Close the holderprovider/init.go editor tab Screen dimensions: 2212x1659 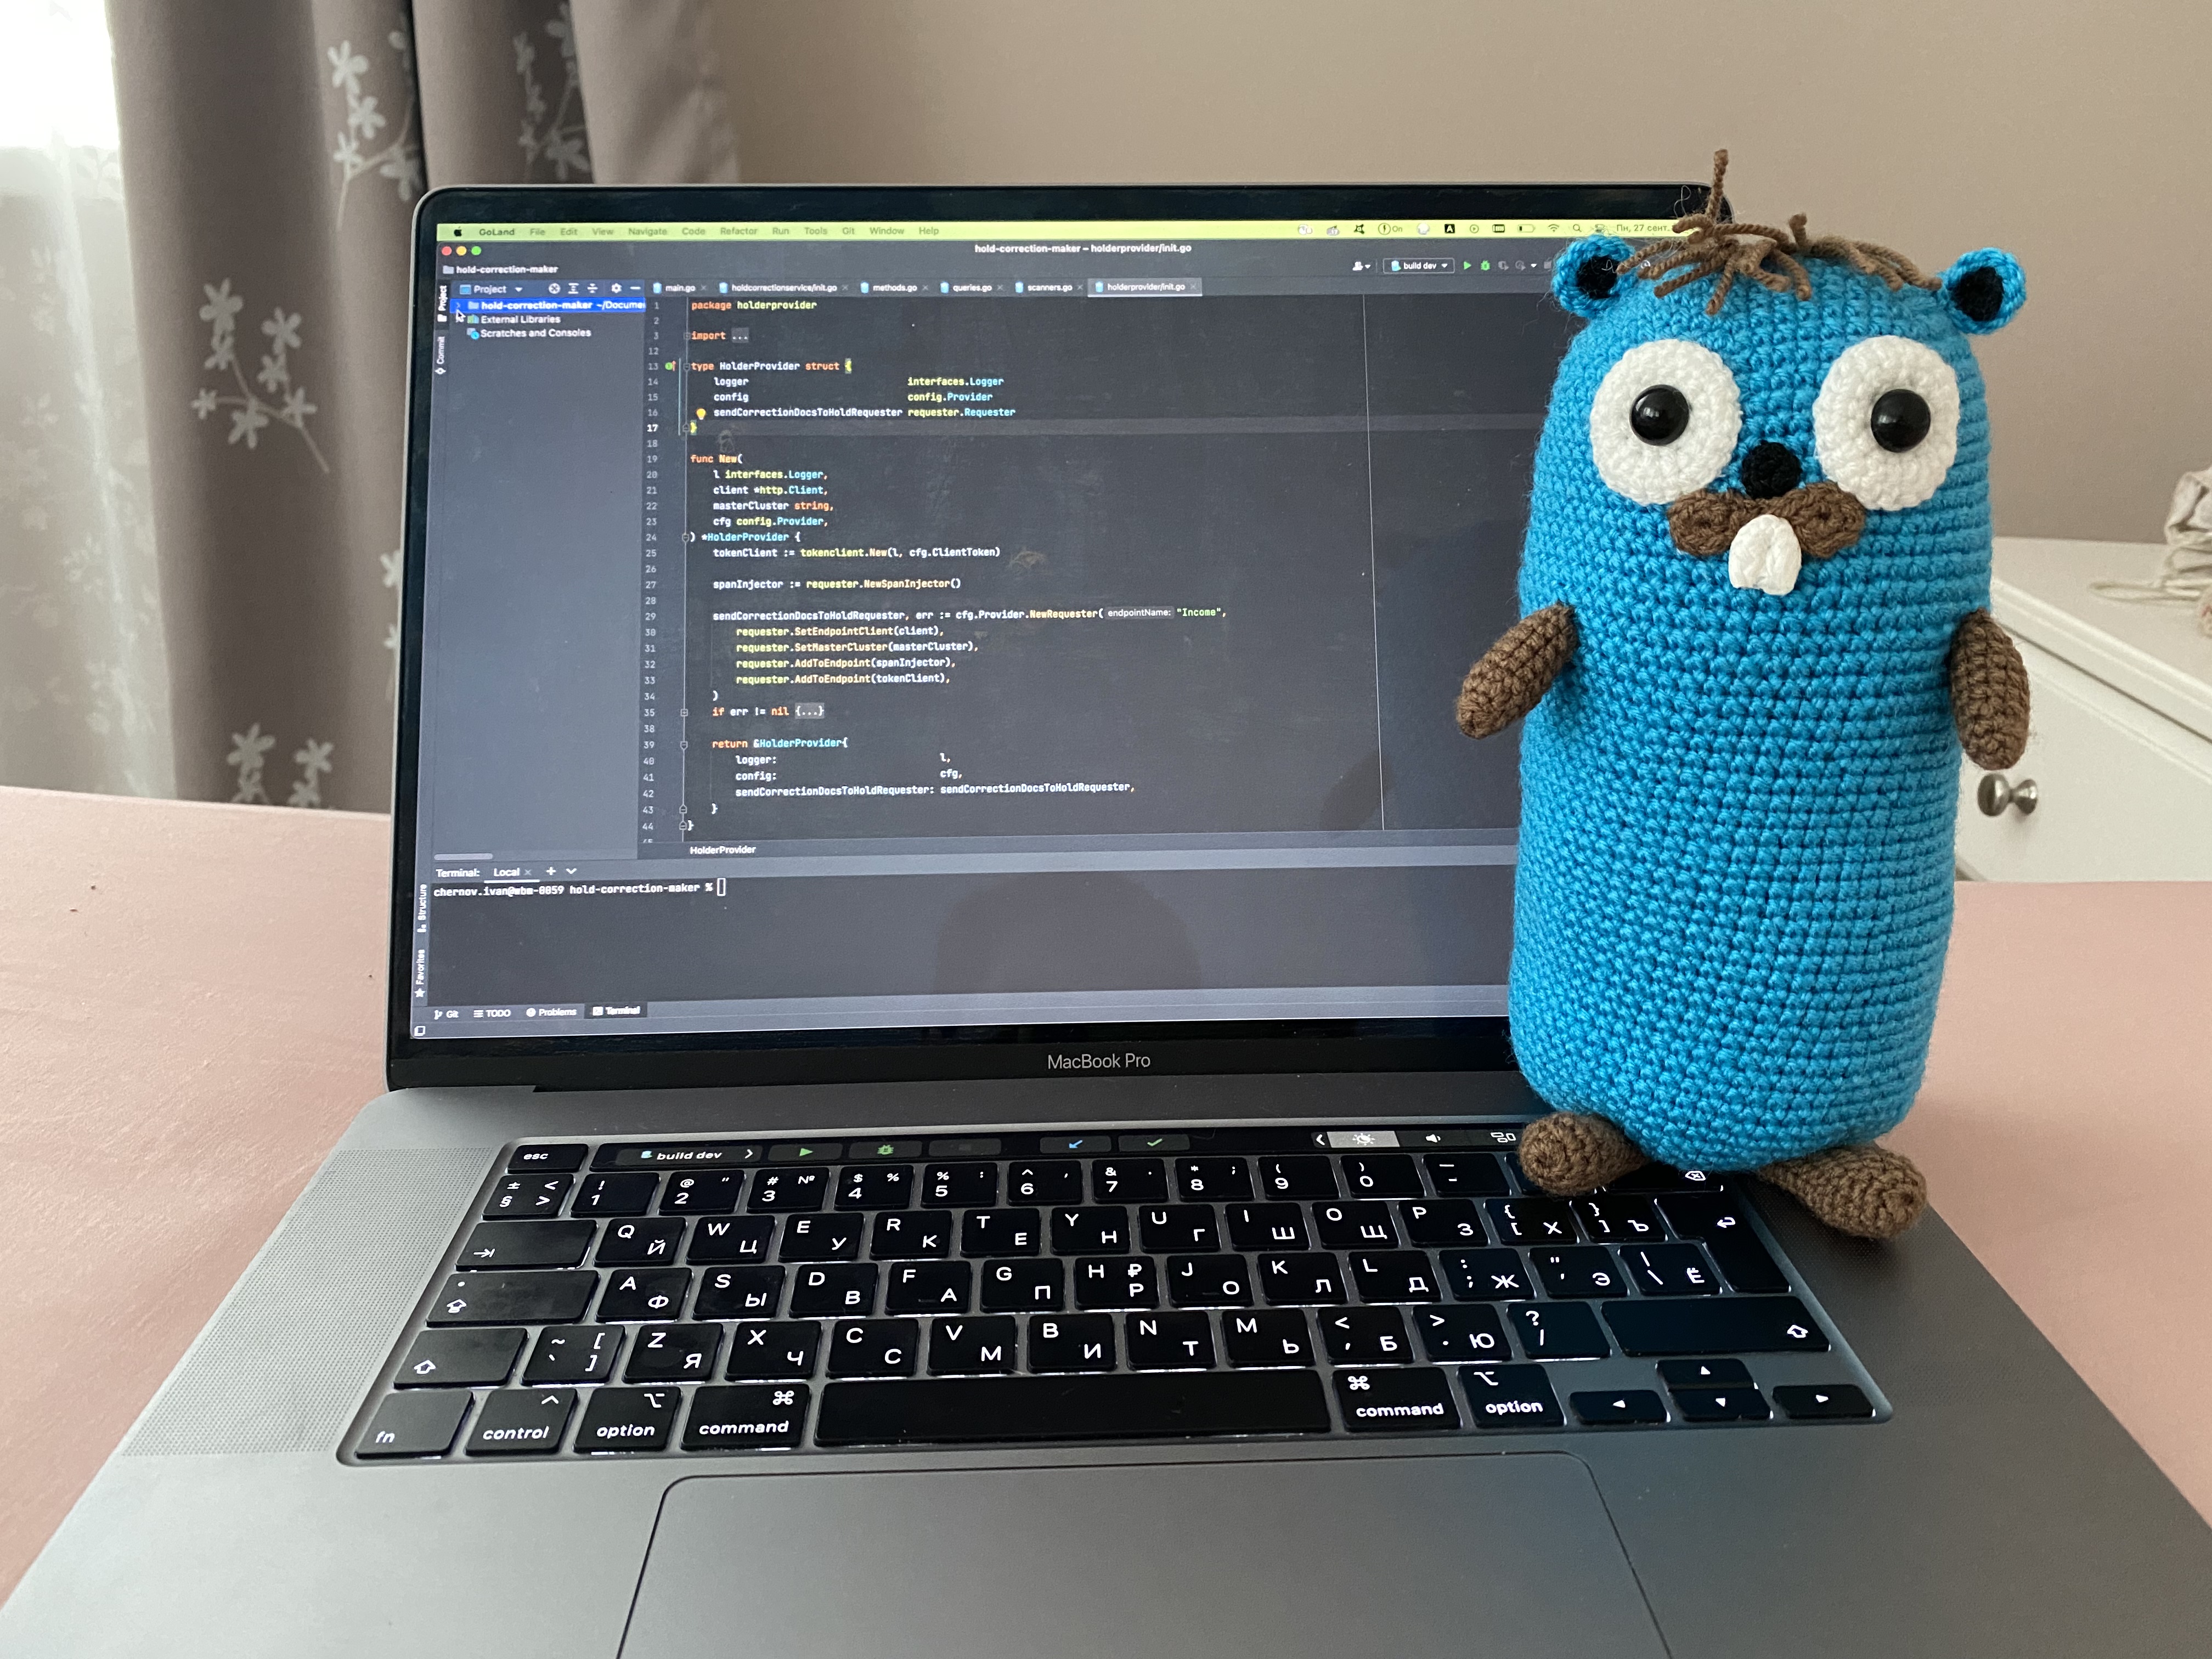(1193, 287)
